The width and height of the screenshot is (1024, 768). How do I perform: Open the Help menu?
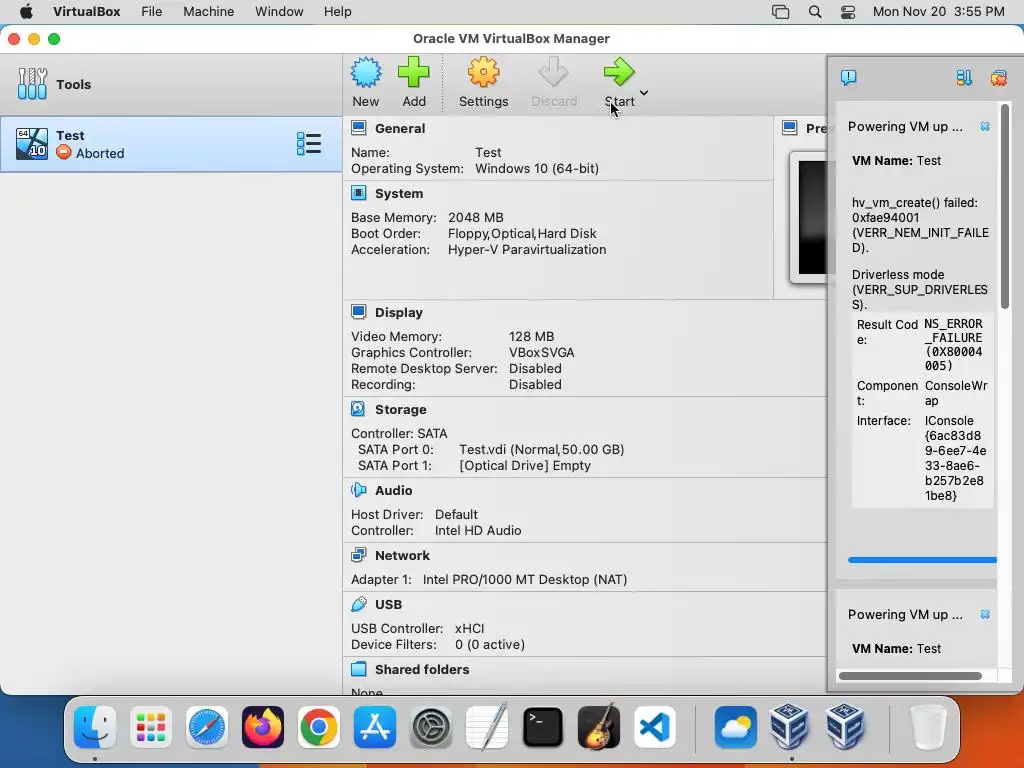click(x=338, y=11)
